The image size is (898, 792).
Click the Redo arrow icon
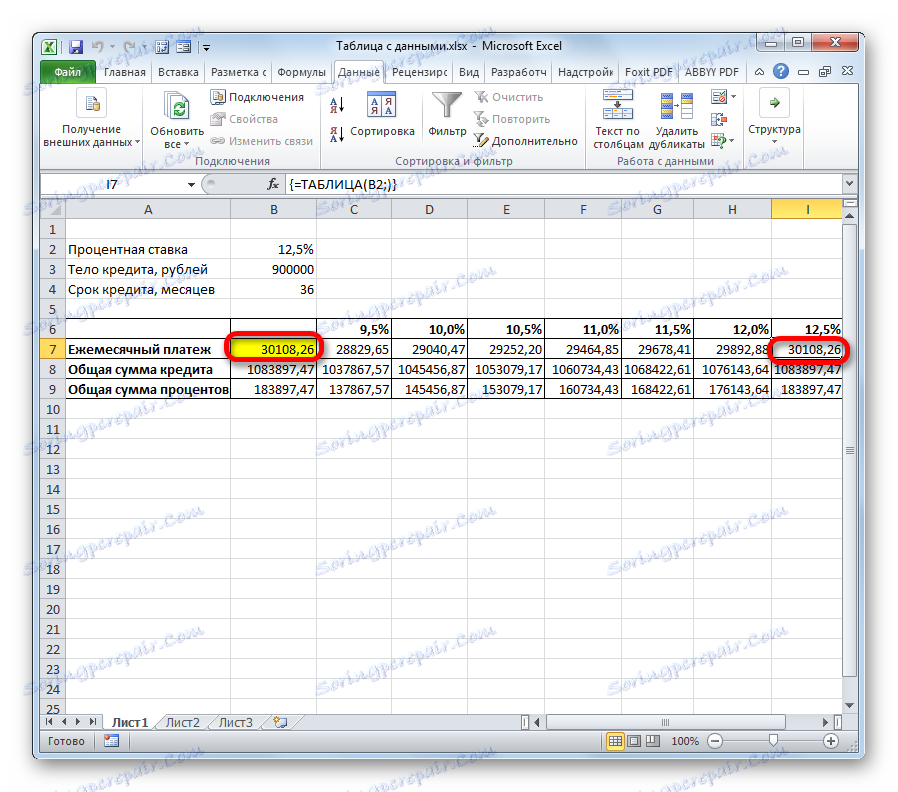[130, 47]
